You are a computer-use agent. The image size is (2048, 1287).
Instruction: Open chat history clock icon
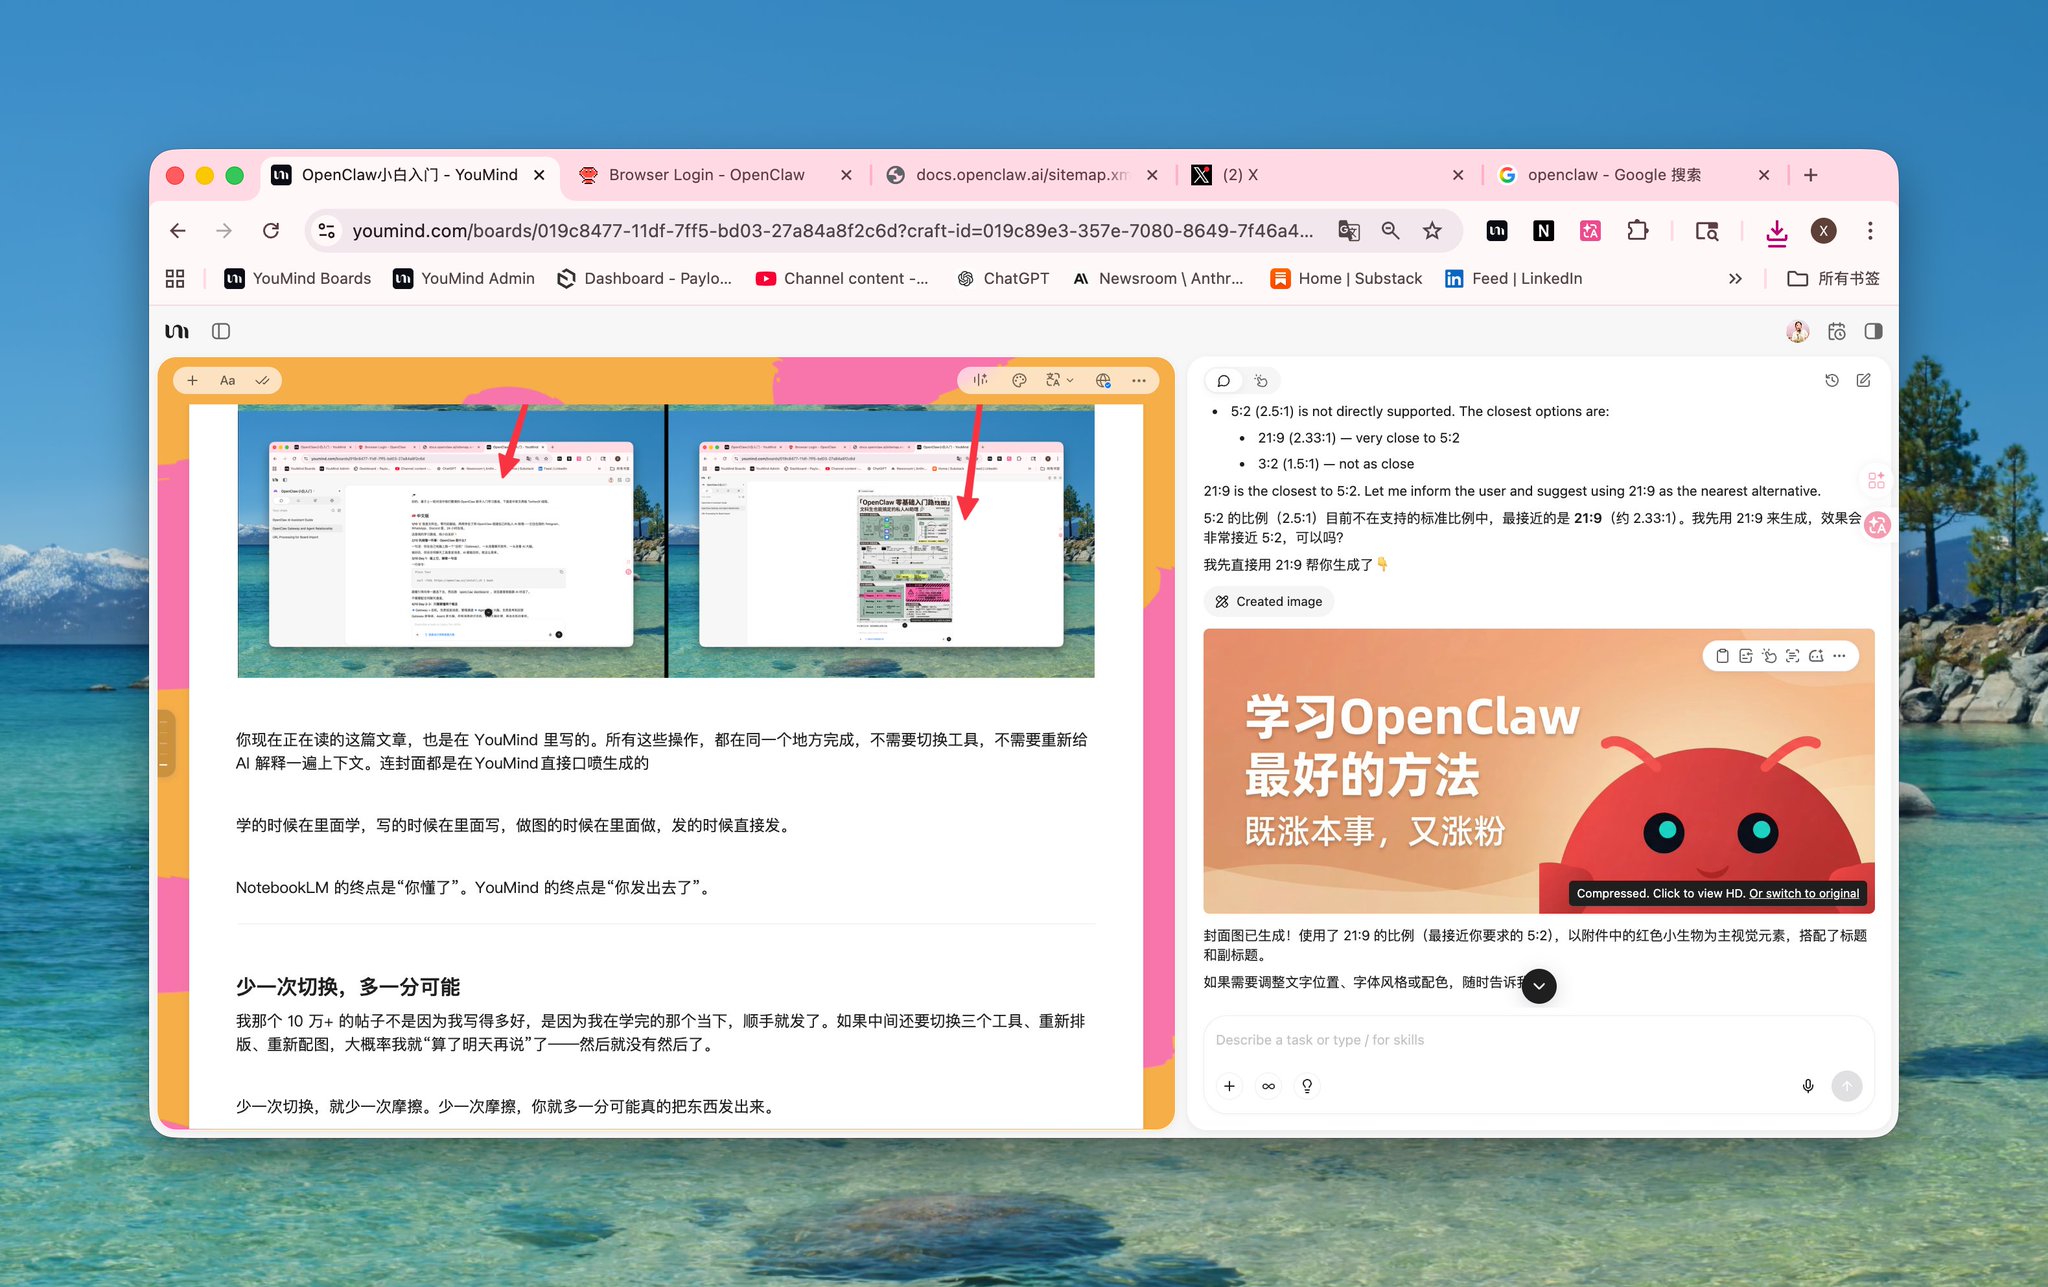1832,380
